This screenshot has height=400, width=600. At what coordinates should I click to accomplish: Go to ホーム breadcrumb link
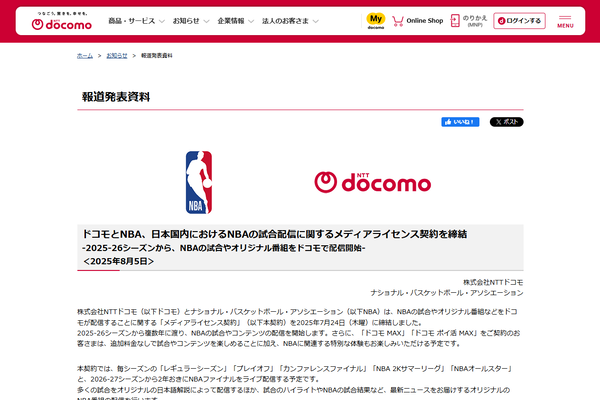[85, 56]
